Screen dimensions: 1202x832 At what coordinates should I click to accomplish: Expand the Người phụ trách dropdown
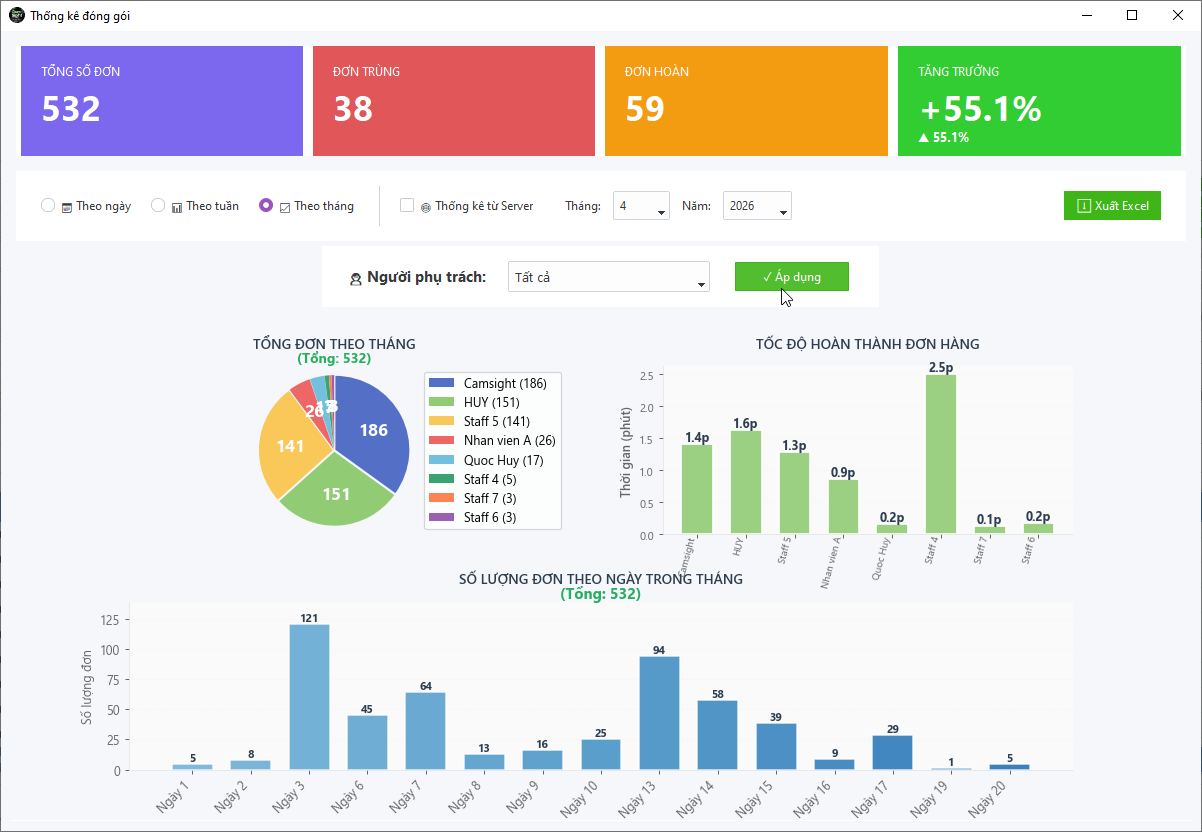(608, 277)
